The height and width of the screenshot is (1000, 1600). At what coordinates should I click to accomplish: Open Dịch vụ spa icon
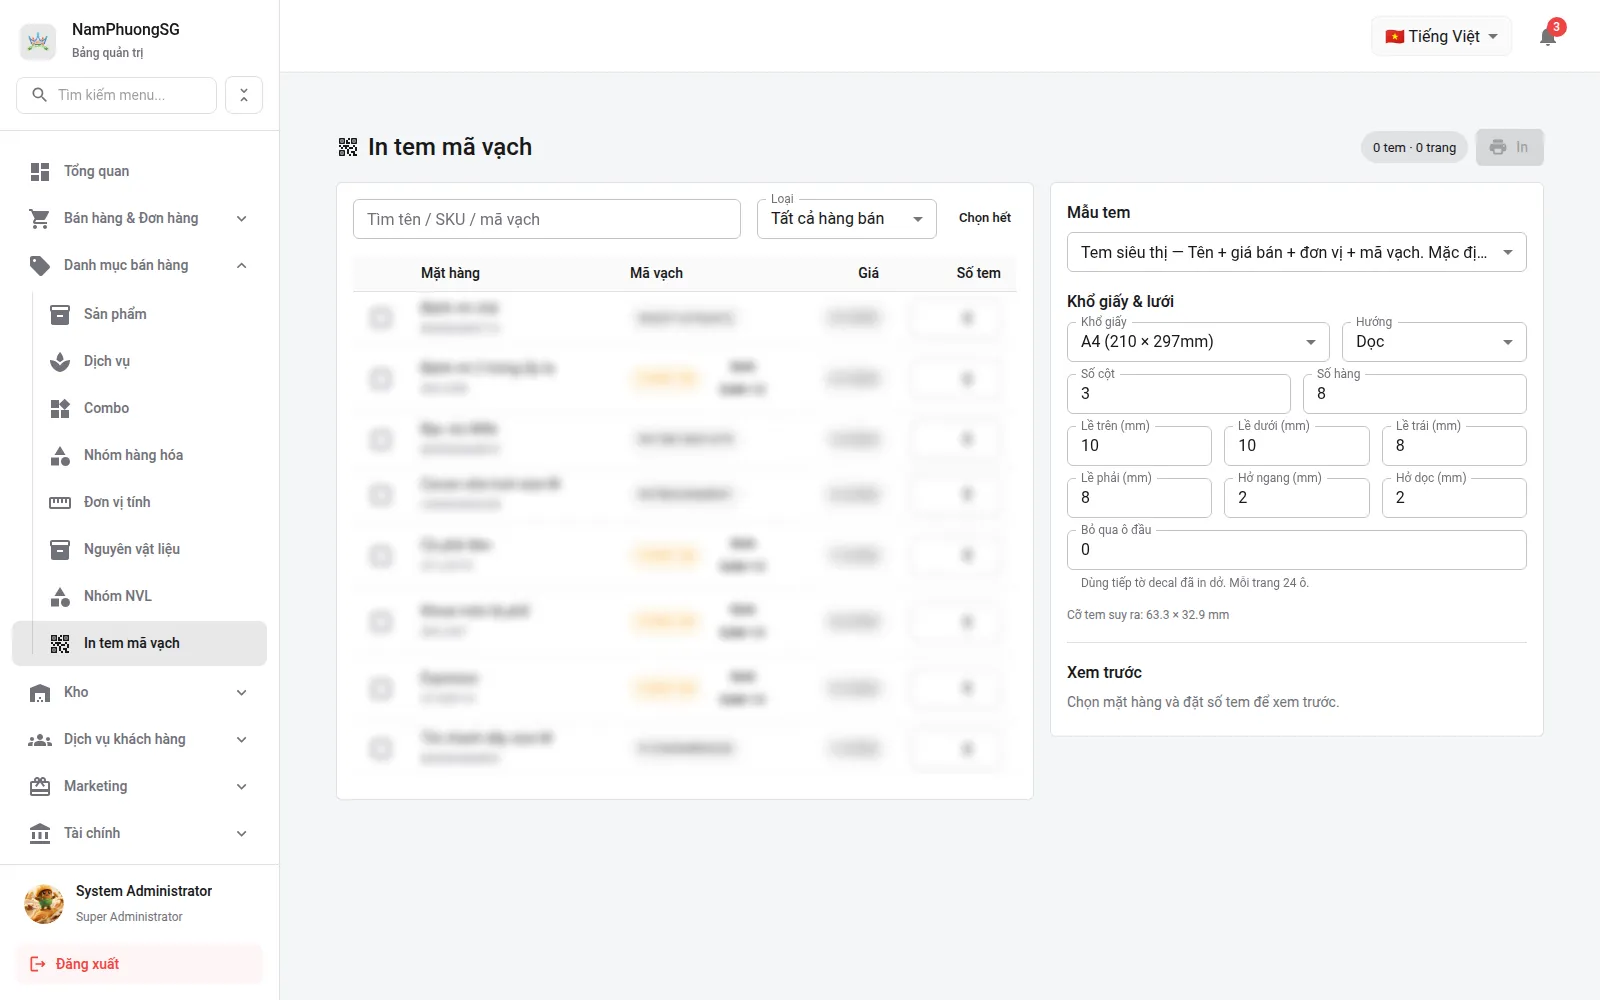click(x=60, y=362)
